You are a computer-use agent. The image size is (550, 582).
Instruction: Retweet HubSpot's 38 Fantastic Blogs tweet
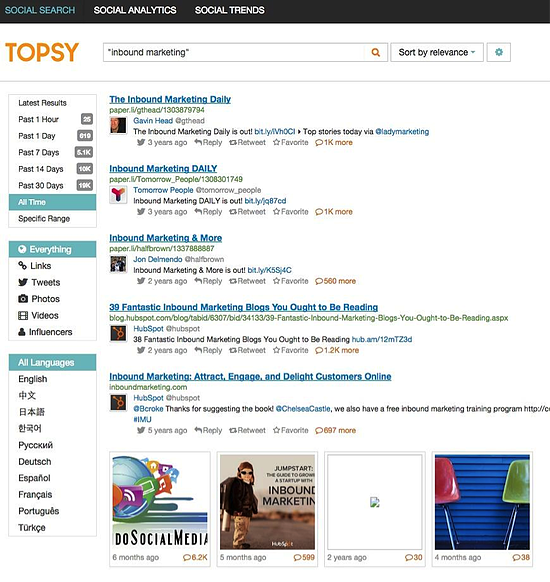(248, 350)
